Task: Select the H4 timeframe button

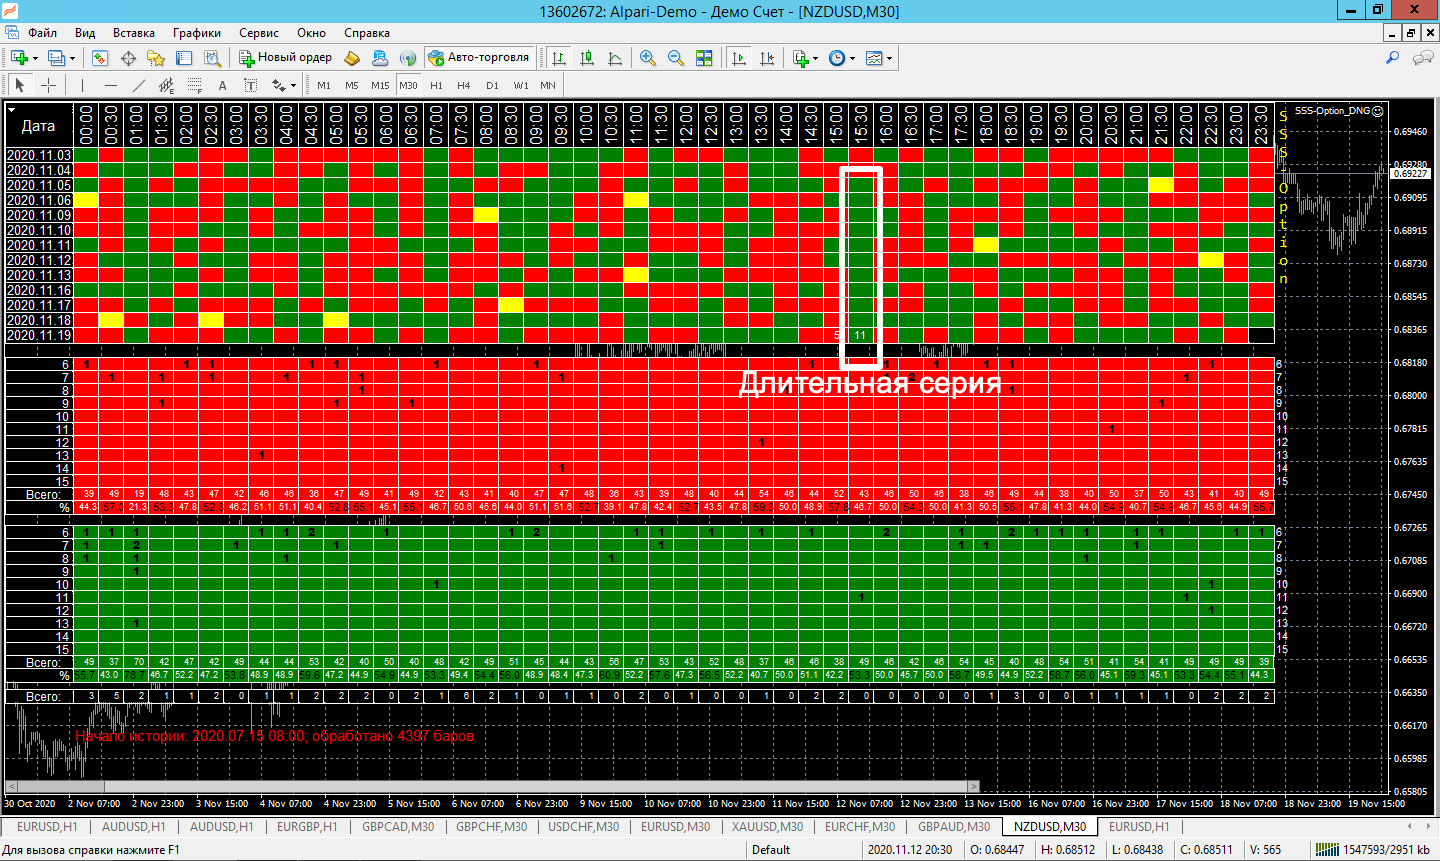Action: (x=464, y=85)
